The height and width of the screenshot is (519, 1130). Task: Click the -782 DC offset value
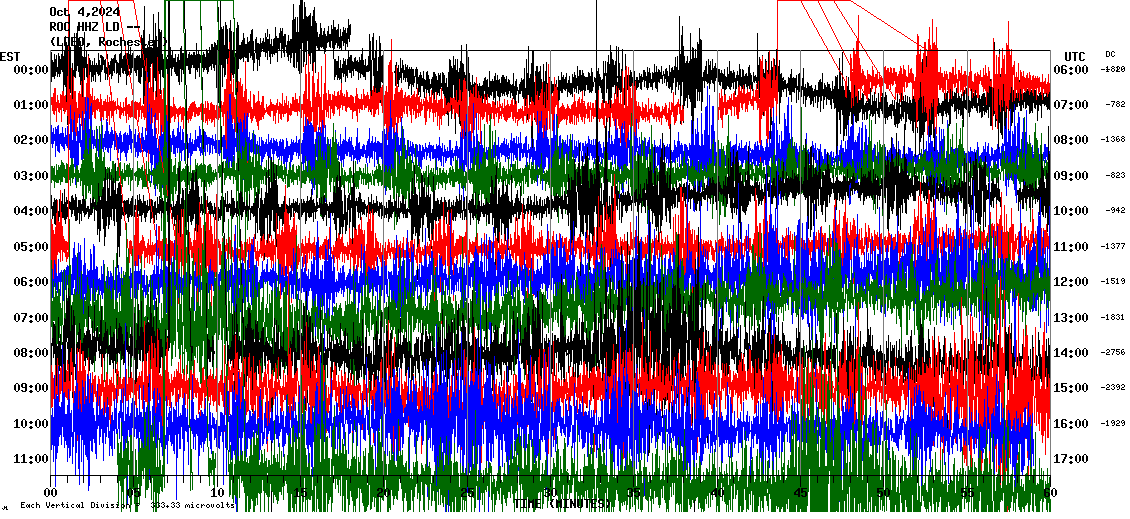(x=1115, y=105)
